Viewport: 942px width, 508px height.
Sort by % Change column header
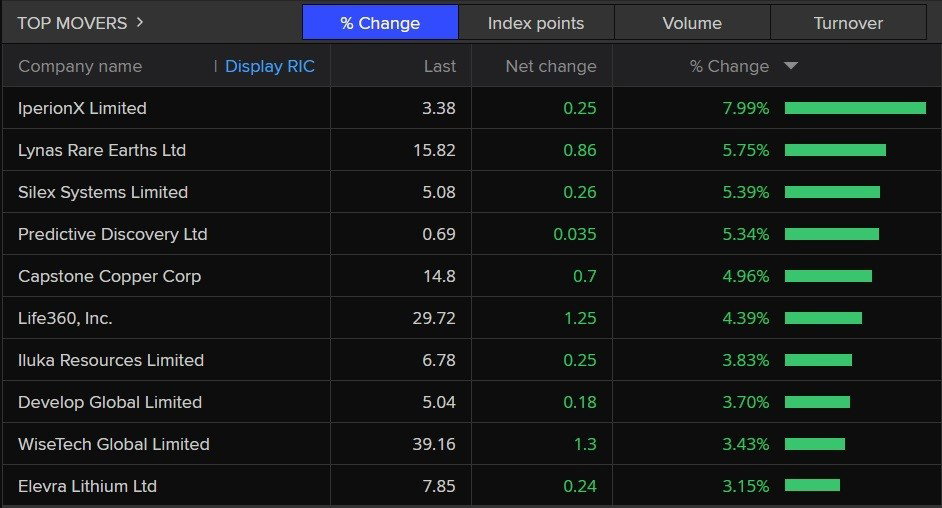[x=729, y=66]
